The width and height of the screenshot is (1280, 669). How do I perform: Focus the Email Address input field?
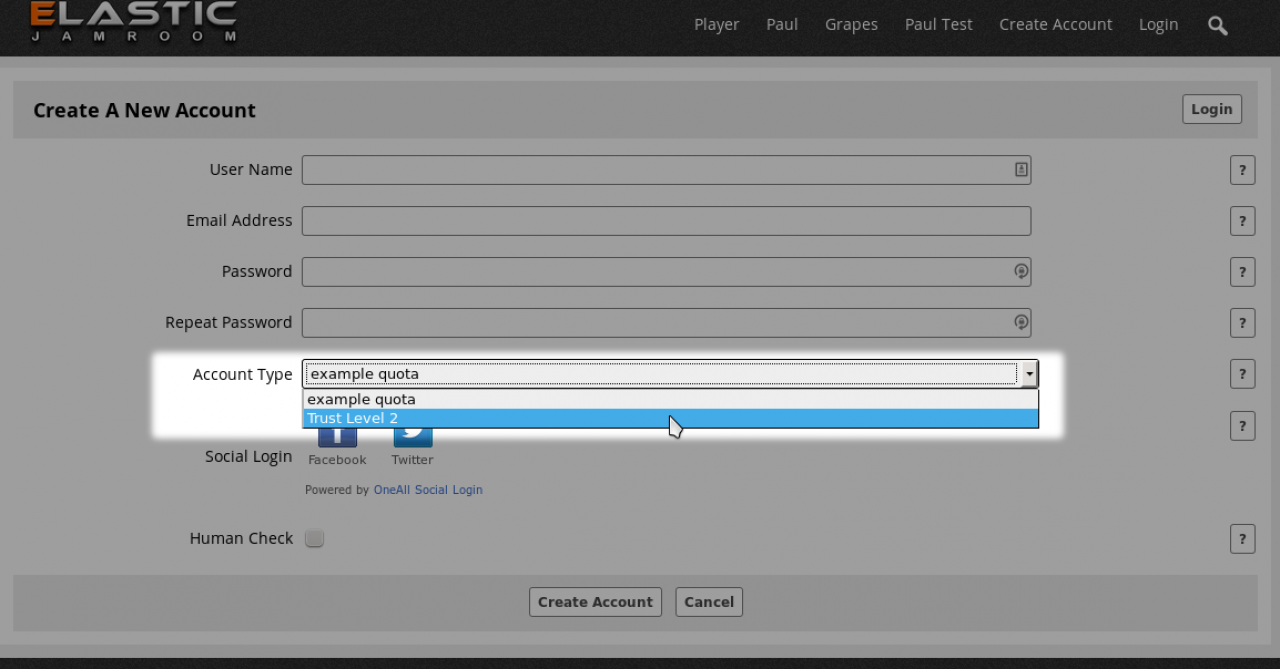(x=666, y=221)
